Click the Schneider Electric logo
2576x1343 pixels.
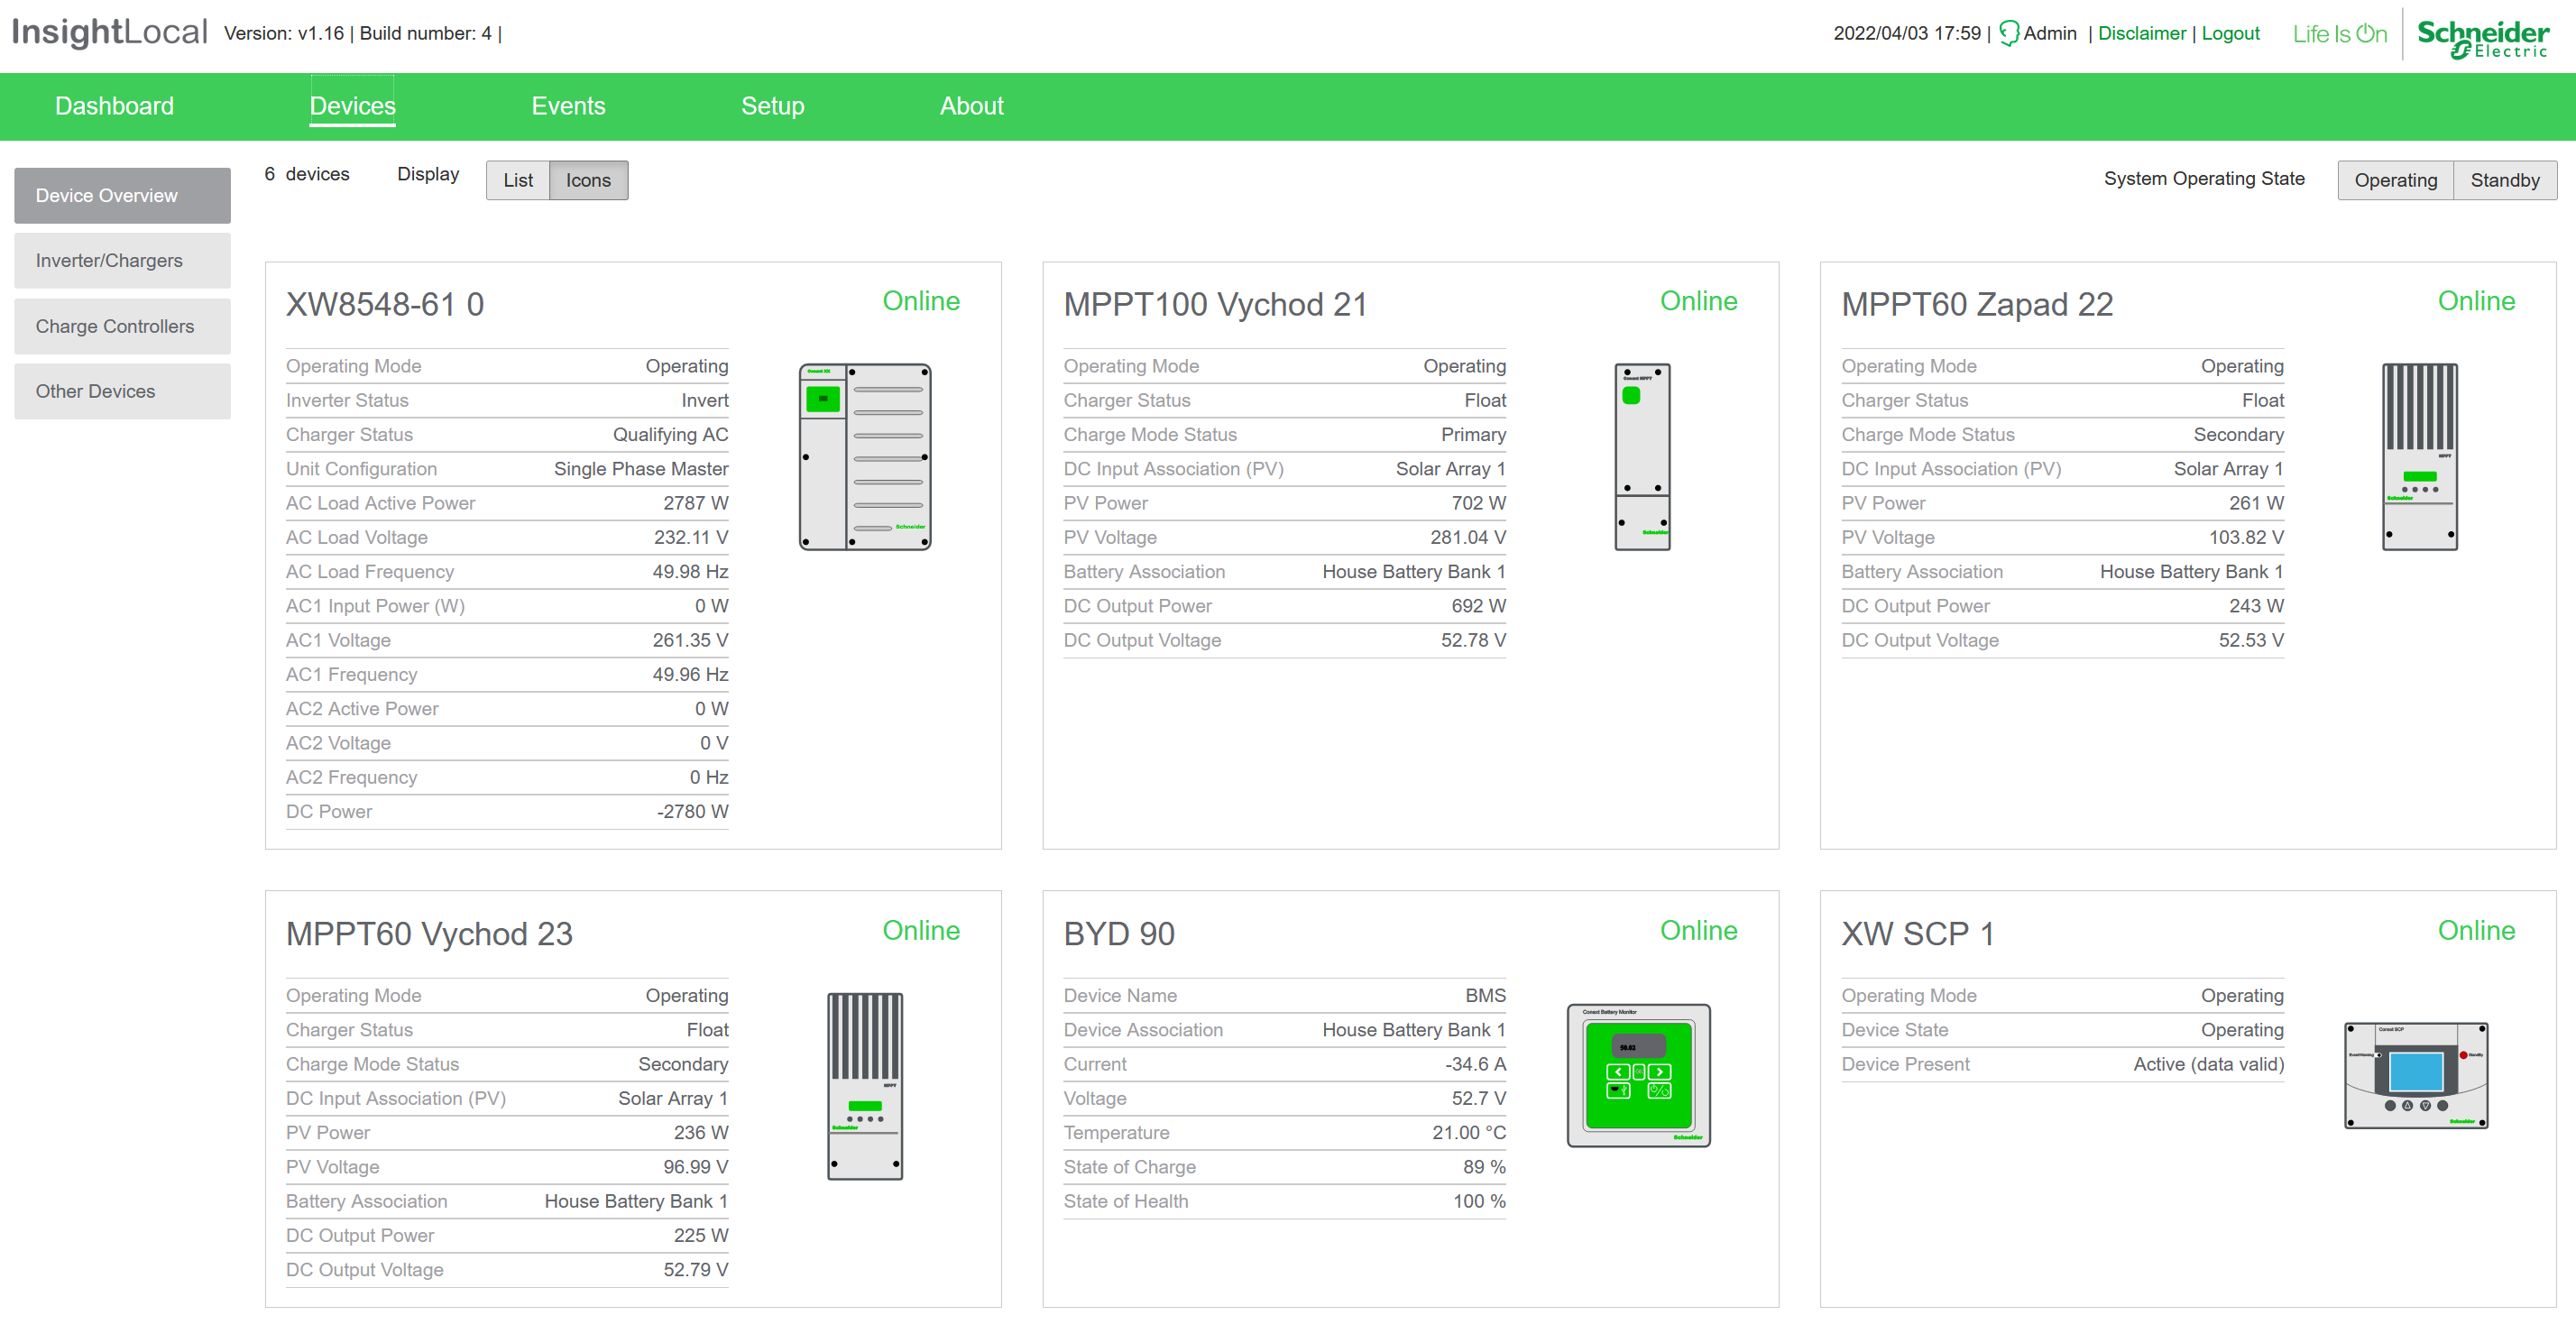pyautogui.click(x=2482, y=37)
